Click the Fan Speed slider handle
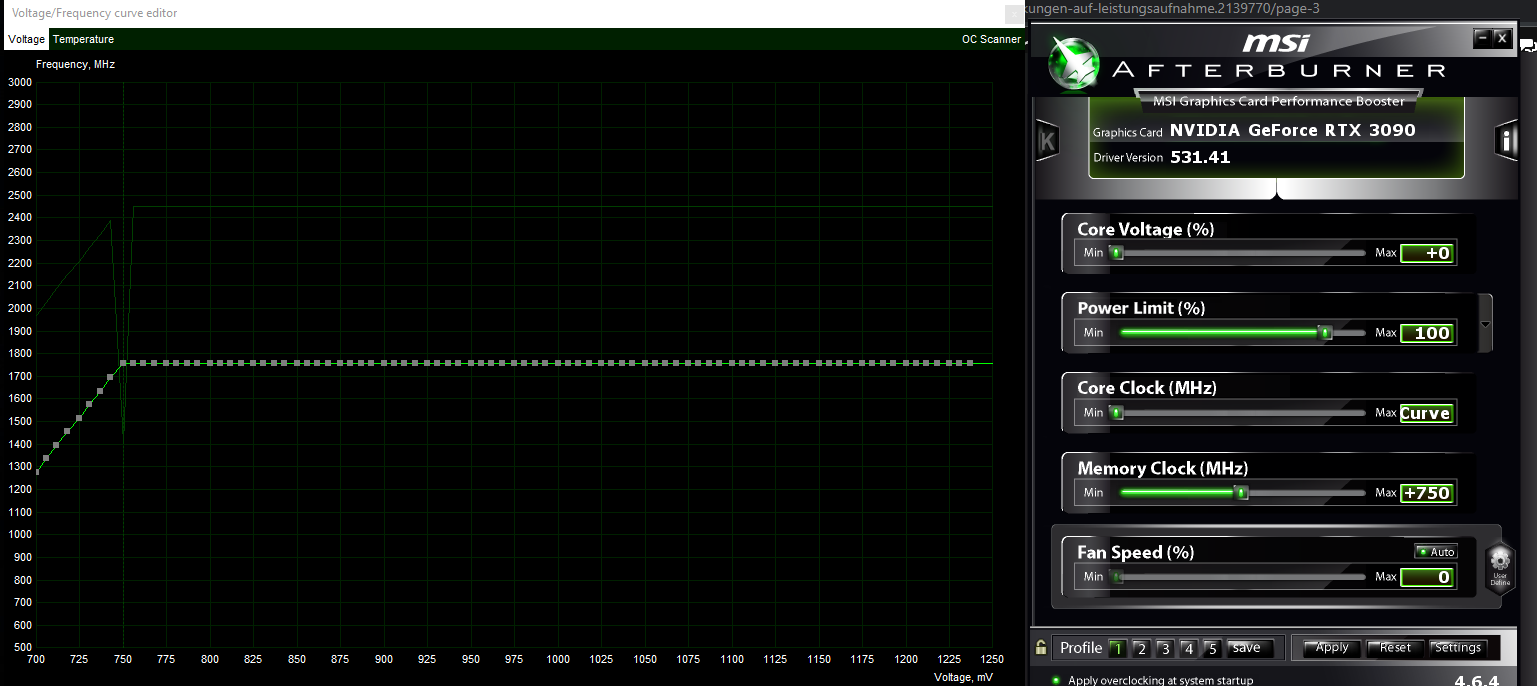Image resolution: width=1537 pixels, height=686 pixels. pos(1117,577)
